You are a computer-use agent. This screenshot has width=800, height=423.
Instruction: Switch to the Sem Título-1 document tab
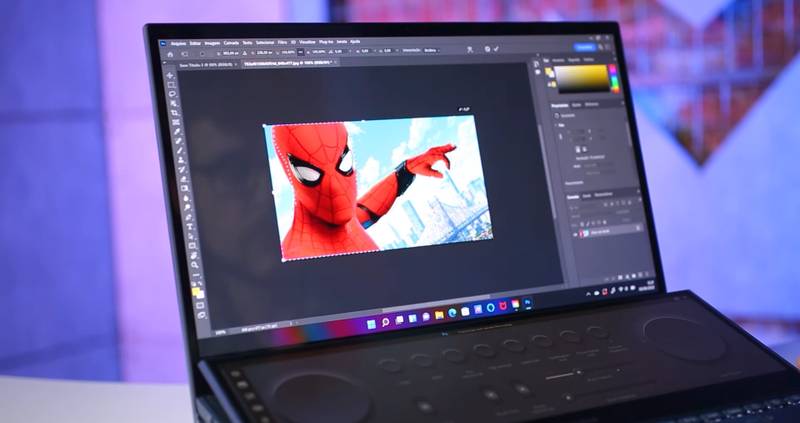tap(206, 65)
